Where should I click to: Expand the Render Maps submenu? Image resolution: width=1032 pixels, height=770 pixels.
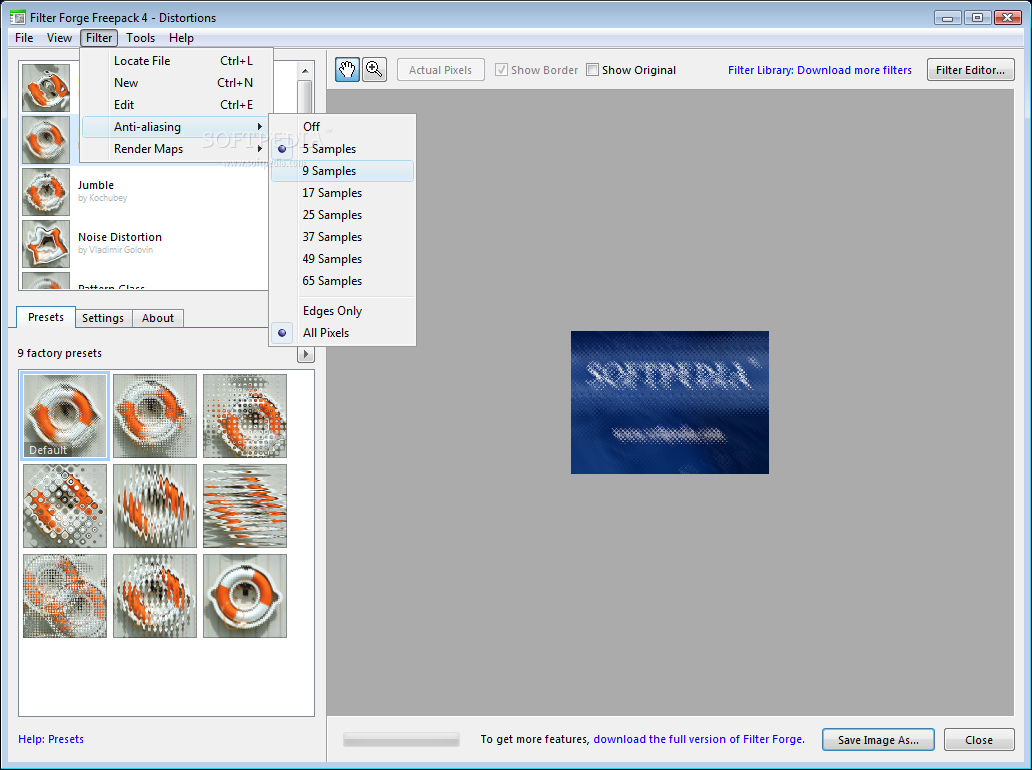pyautogui.click(x=175, y=149)
